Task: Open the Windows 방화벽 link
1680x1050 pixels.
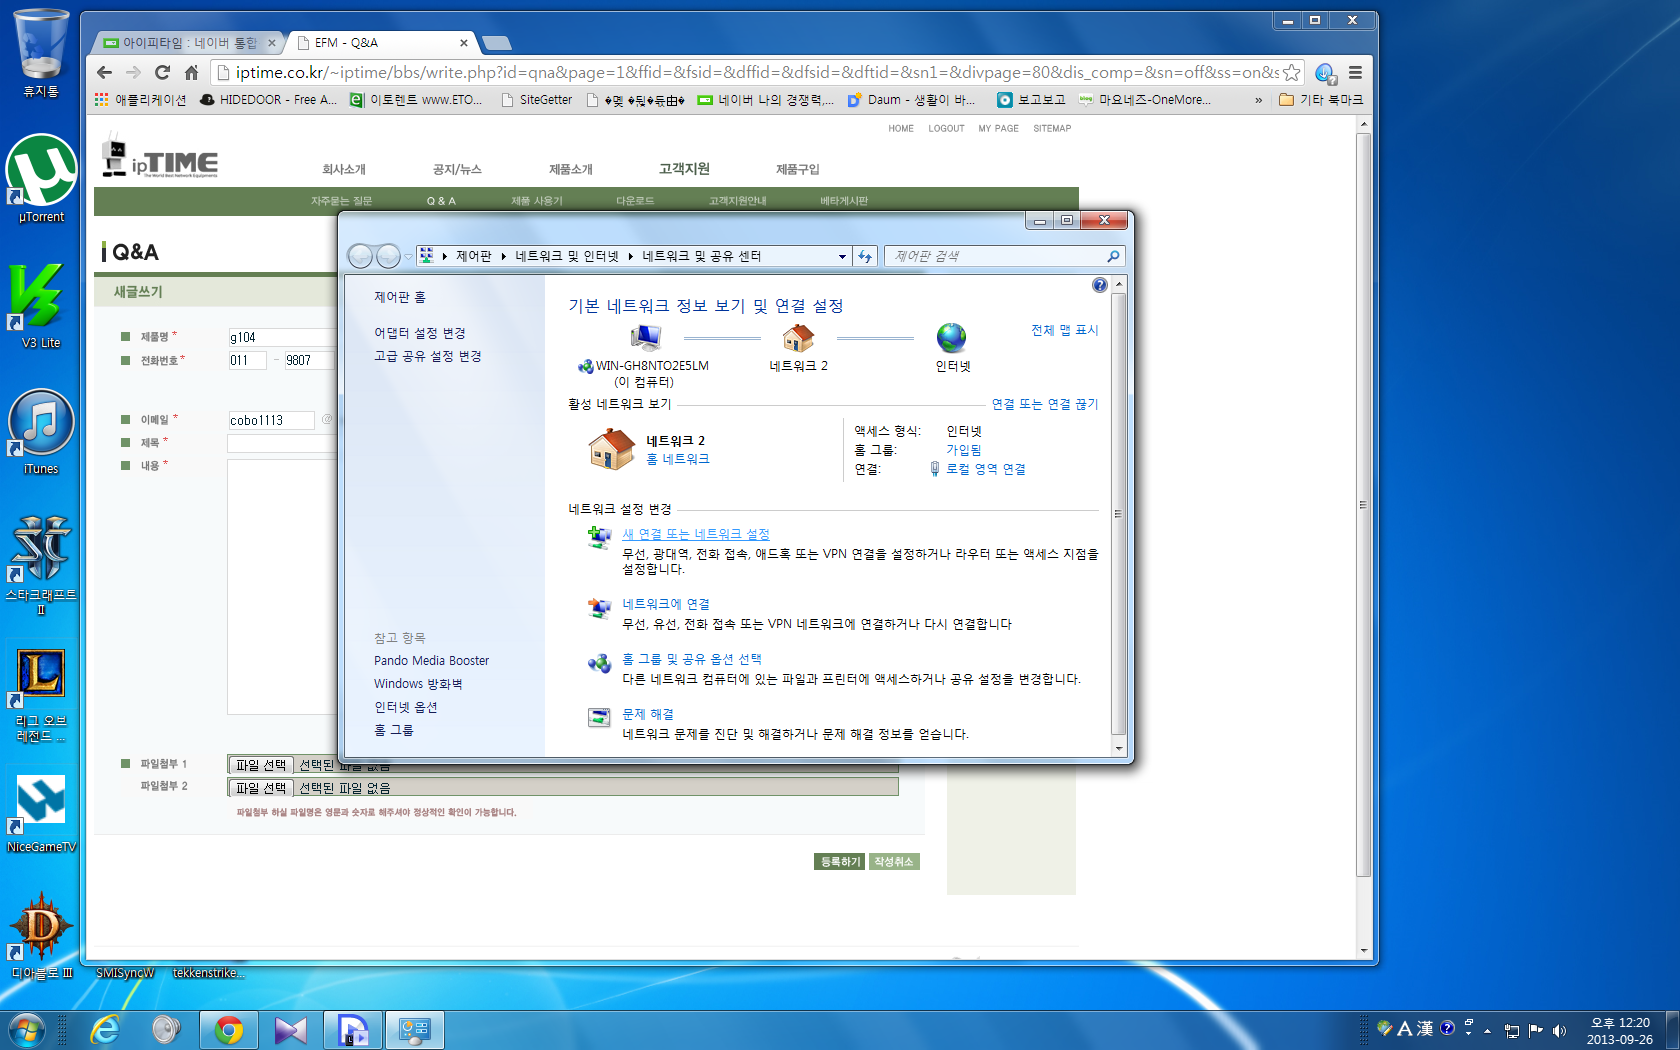Action: (418, 684)
